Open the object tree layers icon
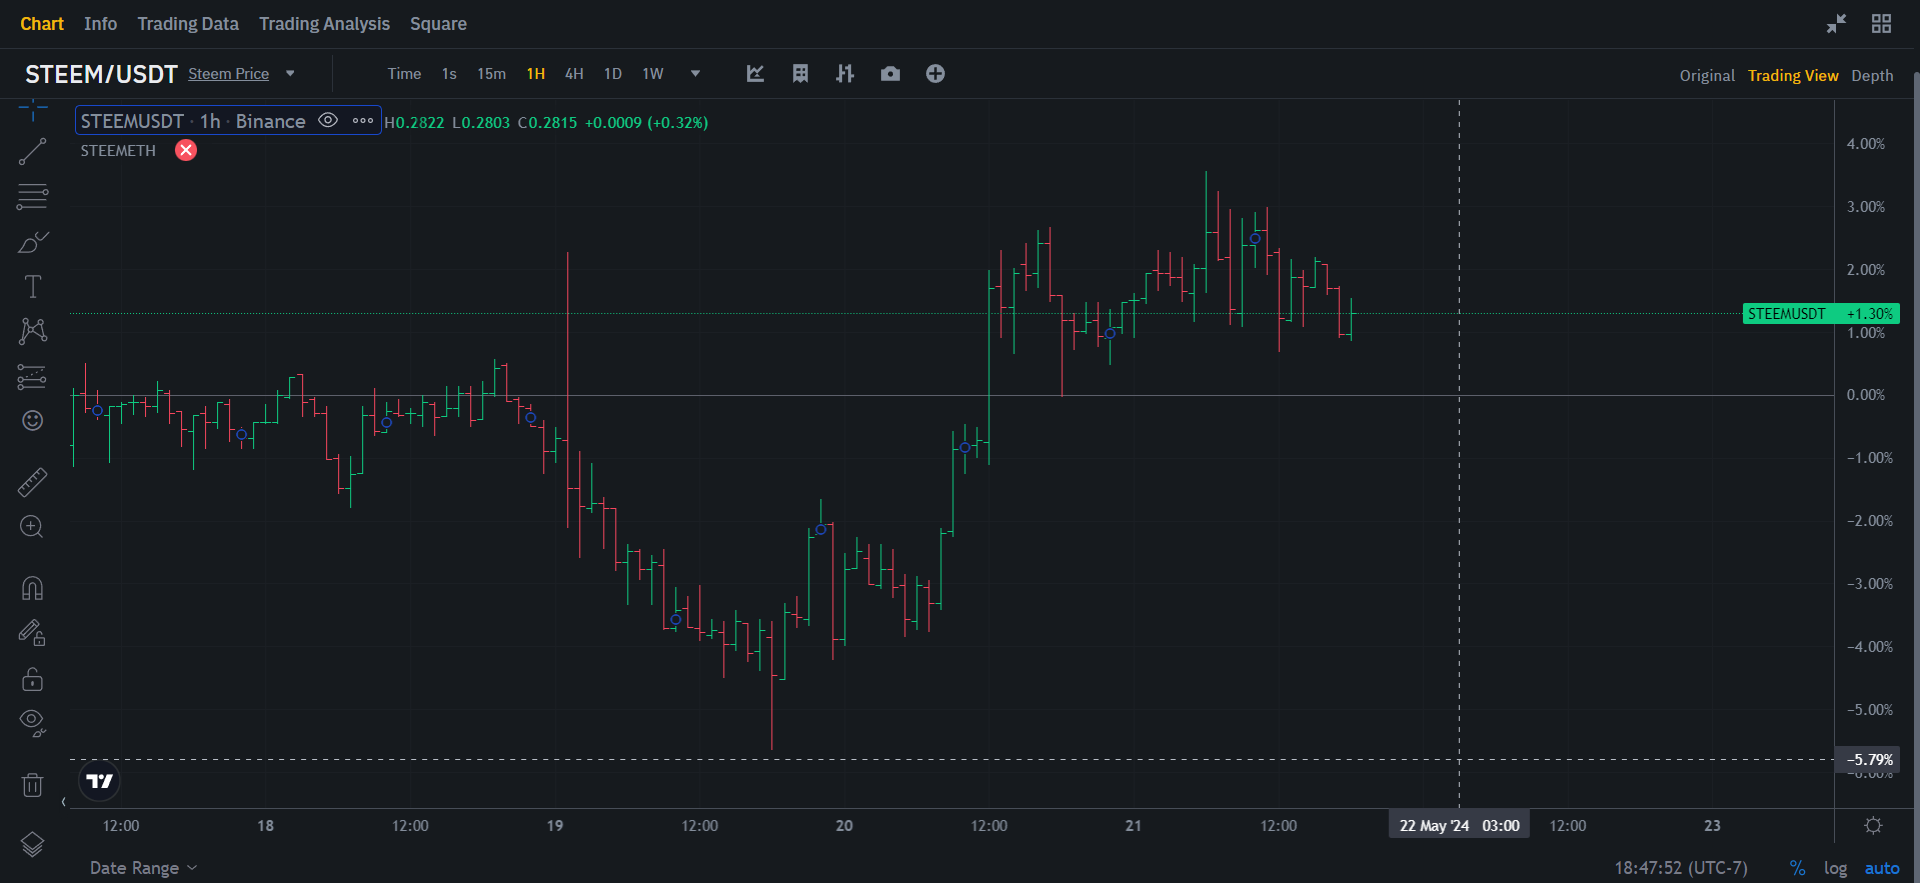 coord(32,845)
